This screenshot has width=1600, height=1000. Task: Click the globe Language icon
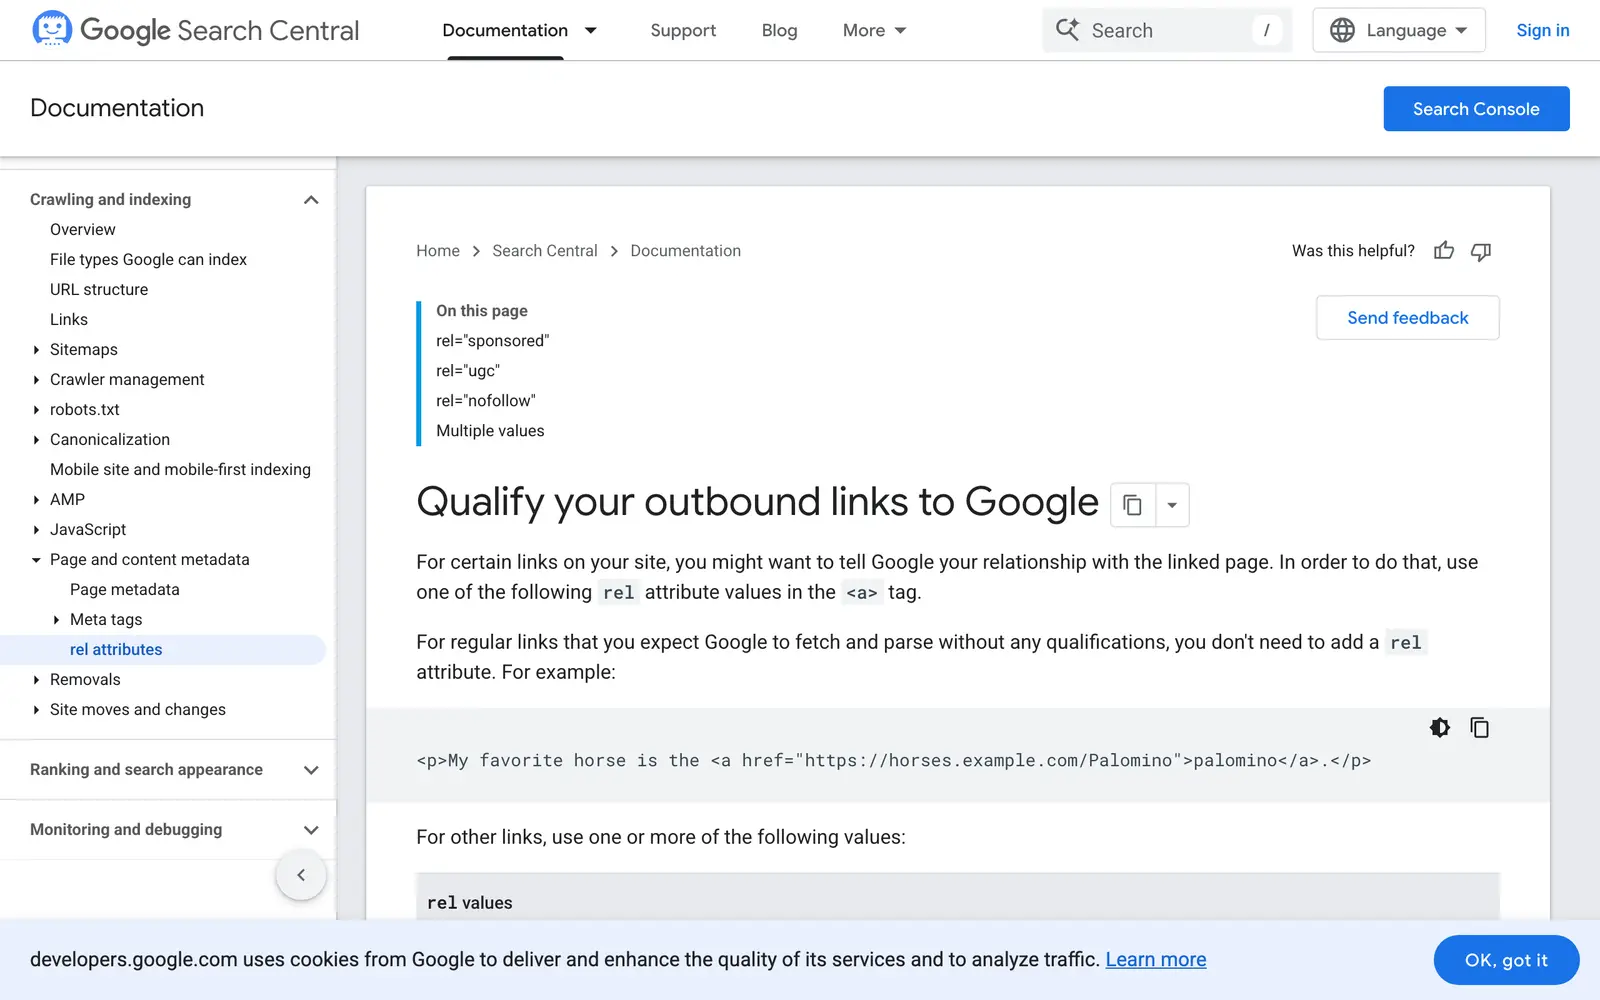point(1342,30)
